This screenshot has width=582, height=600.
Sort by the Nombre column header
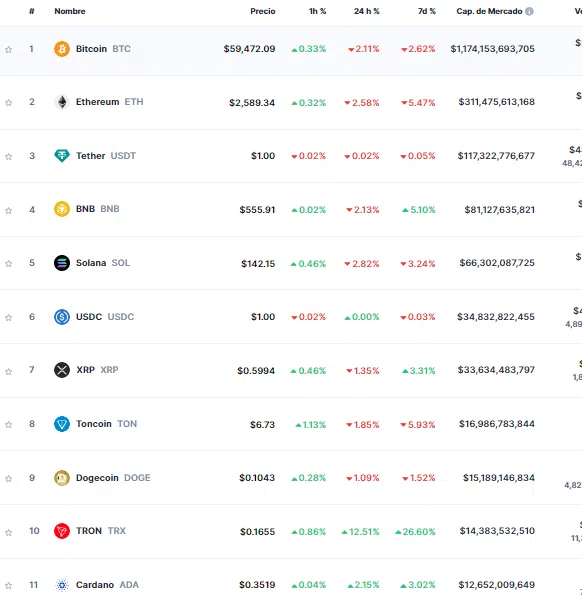click(x=70, y=11)
